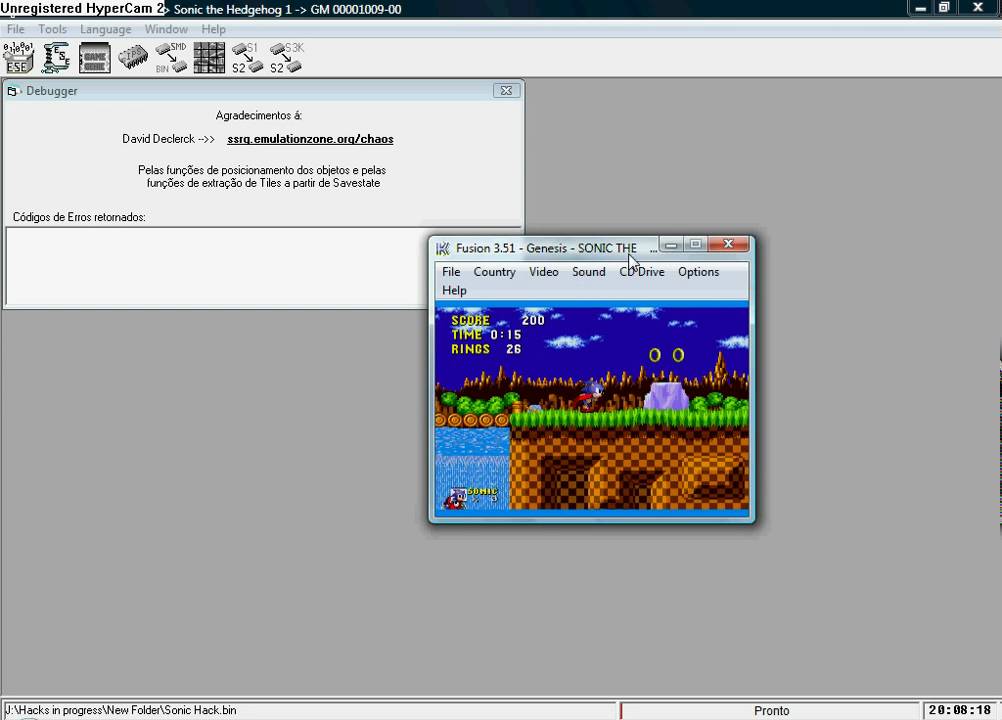Close the Debugger panel
This screenshot has height=720, width=1002.
506,91
